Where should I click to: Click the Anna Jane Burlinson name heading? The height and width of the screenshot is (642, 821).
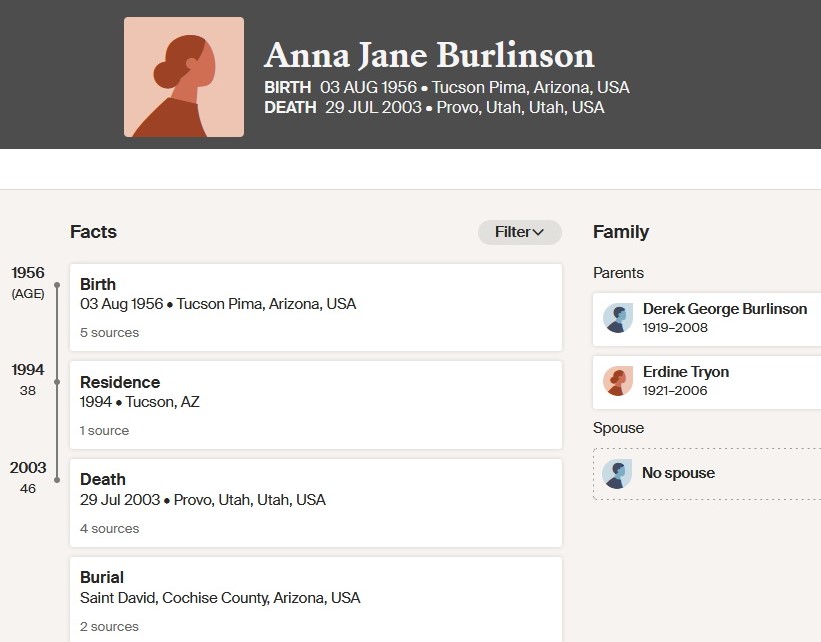point(429,55)
